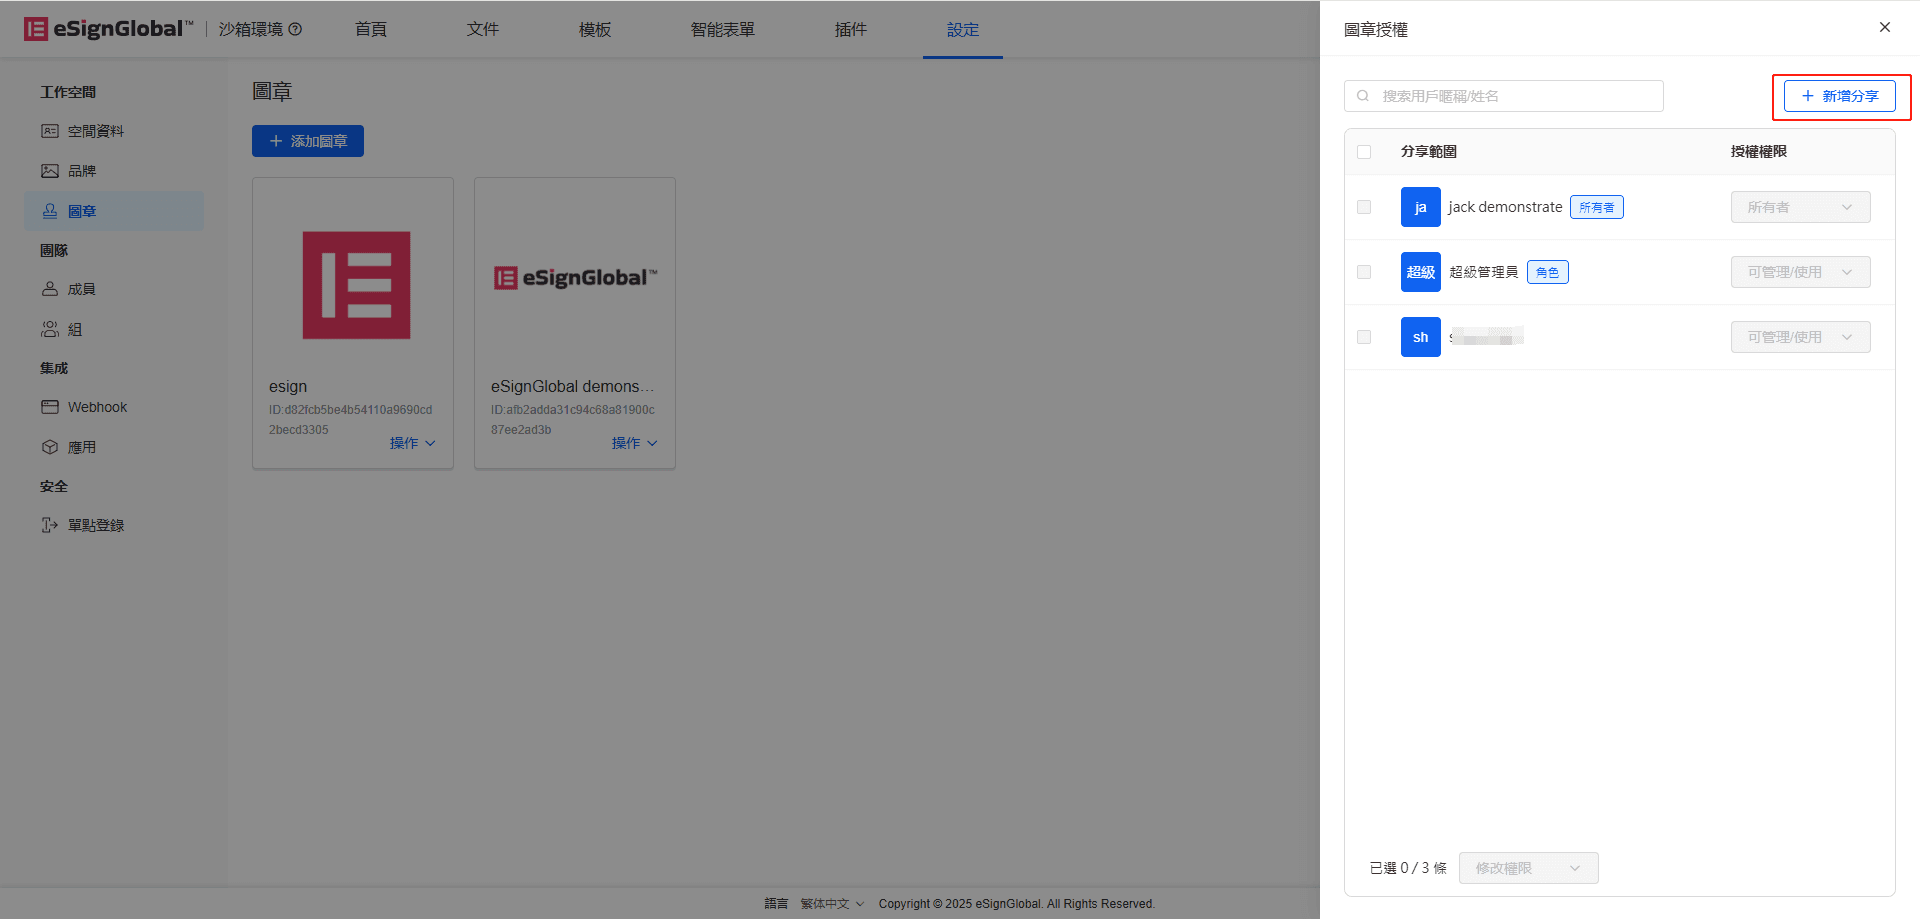
Task: Click the 組 group icon
Action: point(50,329)
